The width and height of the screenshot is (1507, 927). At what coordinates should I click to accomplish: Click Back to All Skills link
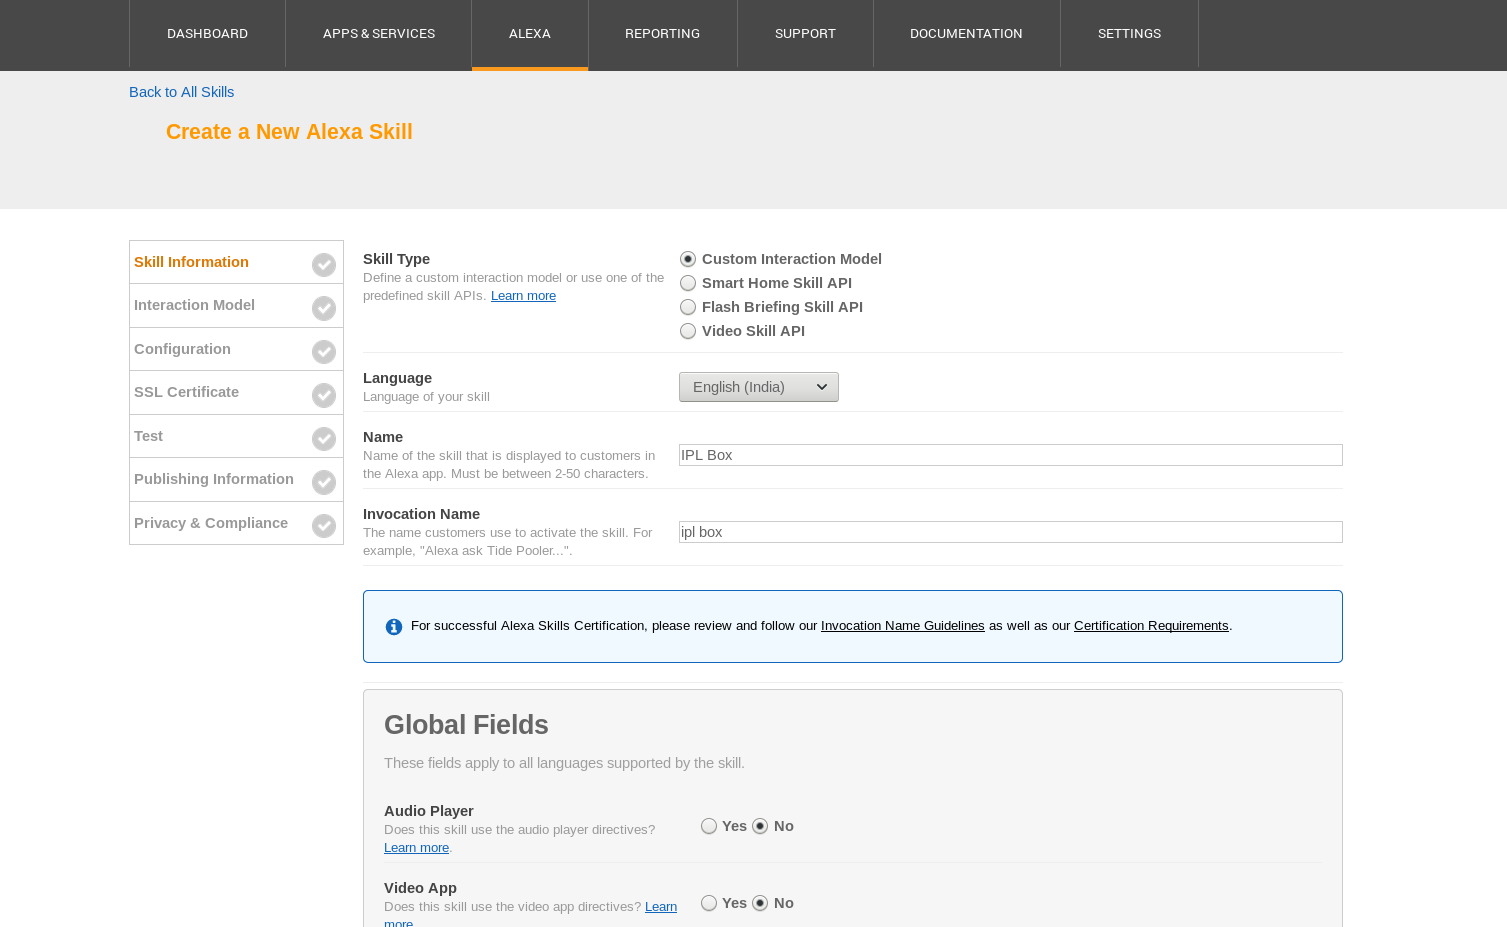click(x=181, y=92)
